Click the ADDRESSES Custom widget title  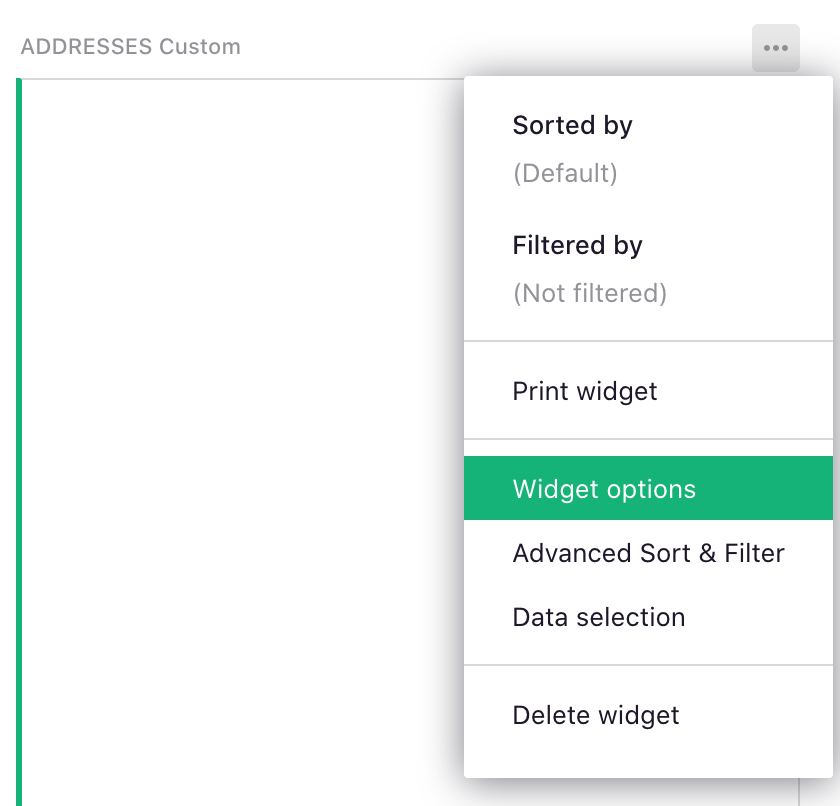click(130, 47)
